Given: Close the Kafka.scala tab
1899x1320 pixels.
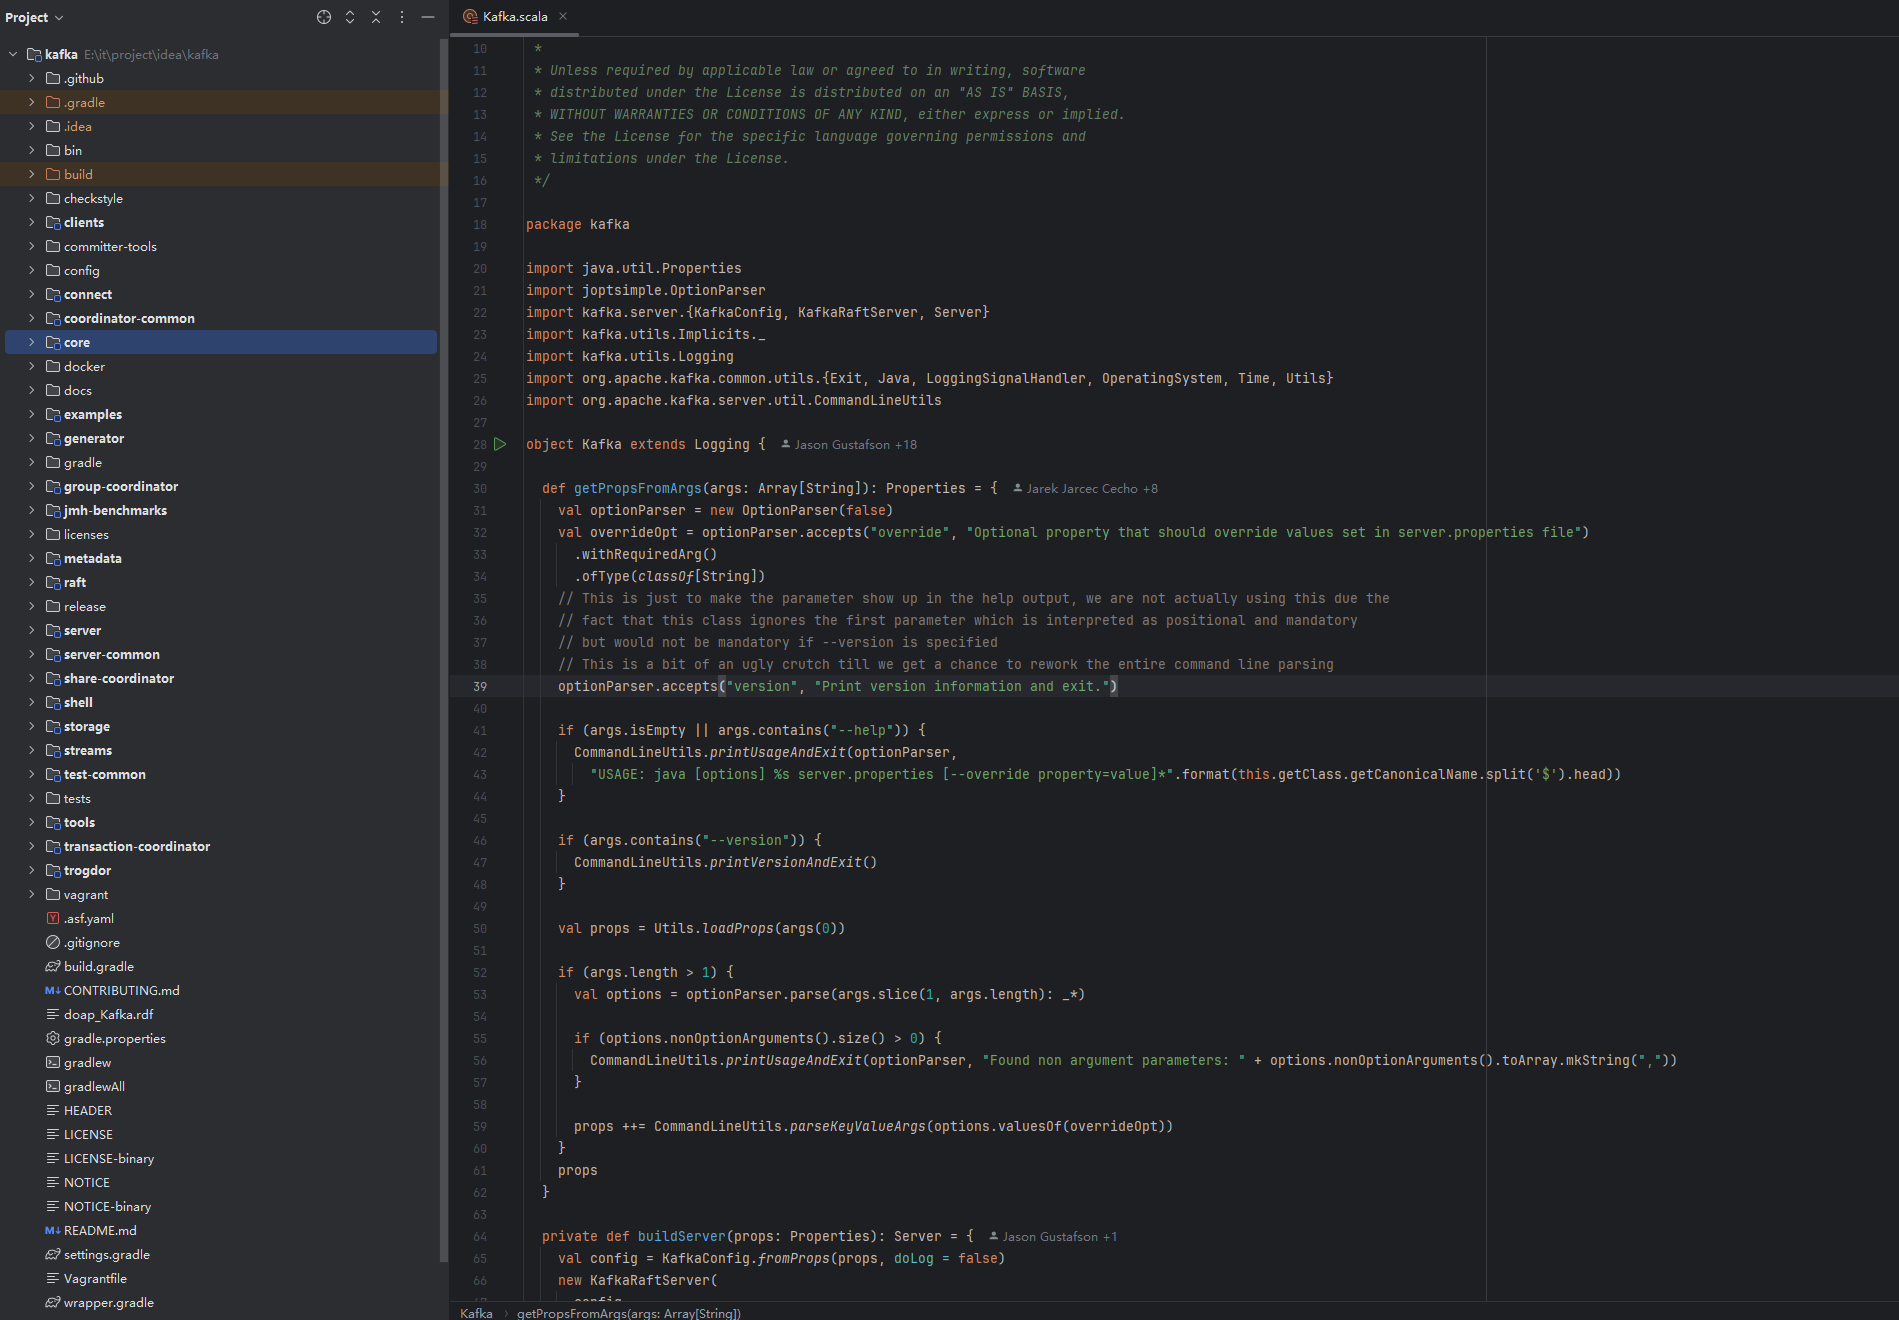Looking at the screenshot, I should point(563,16).
